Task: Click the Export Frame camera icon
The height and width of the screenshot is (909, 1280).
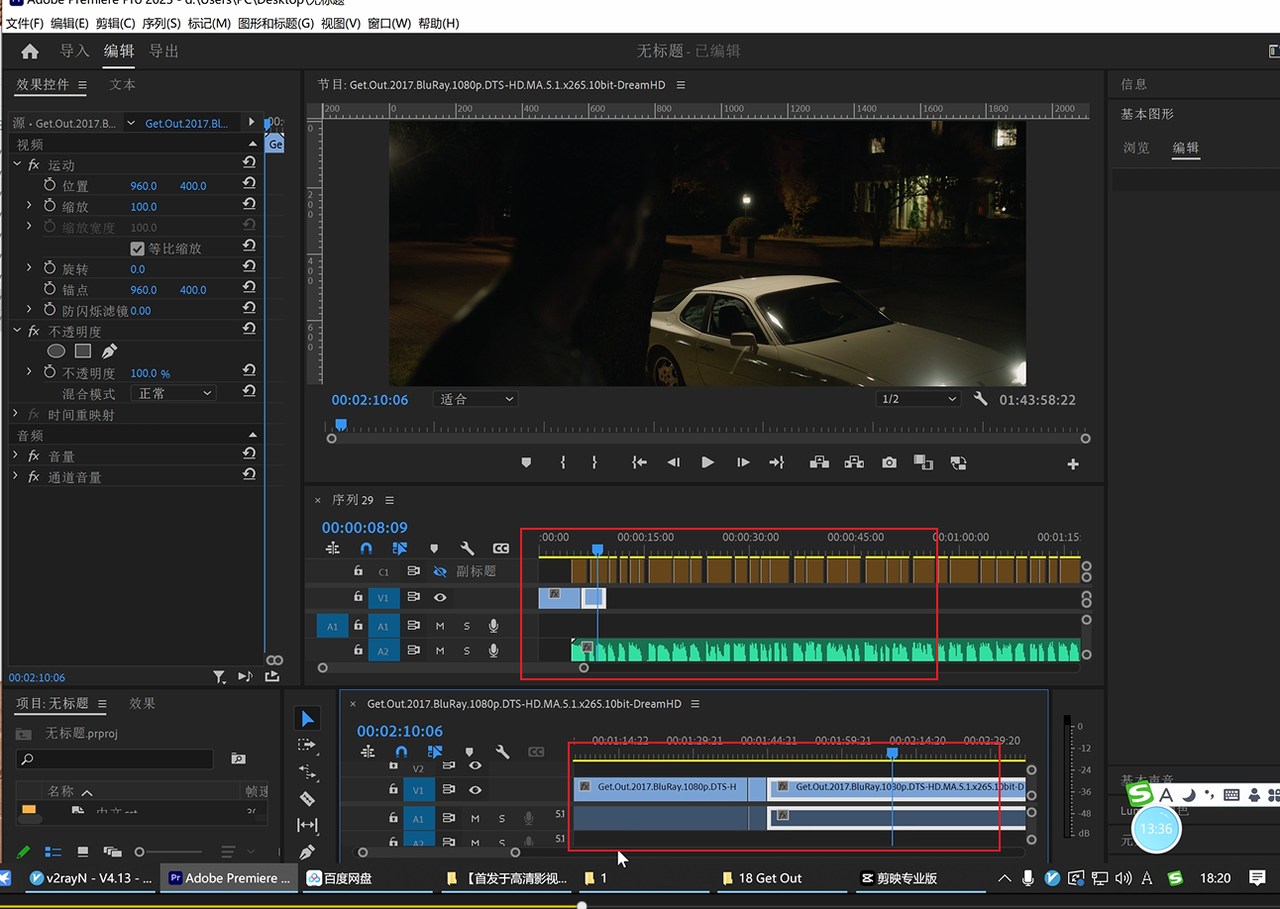Action: click(x=889, y=463)
